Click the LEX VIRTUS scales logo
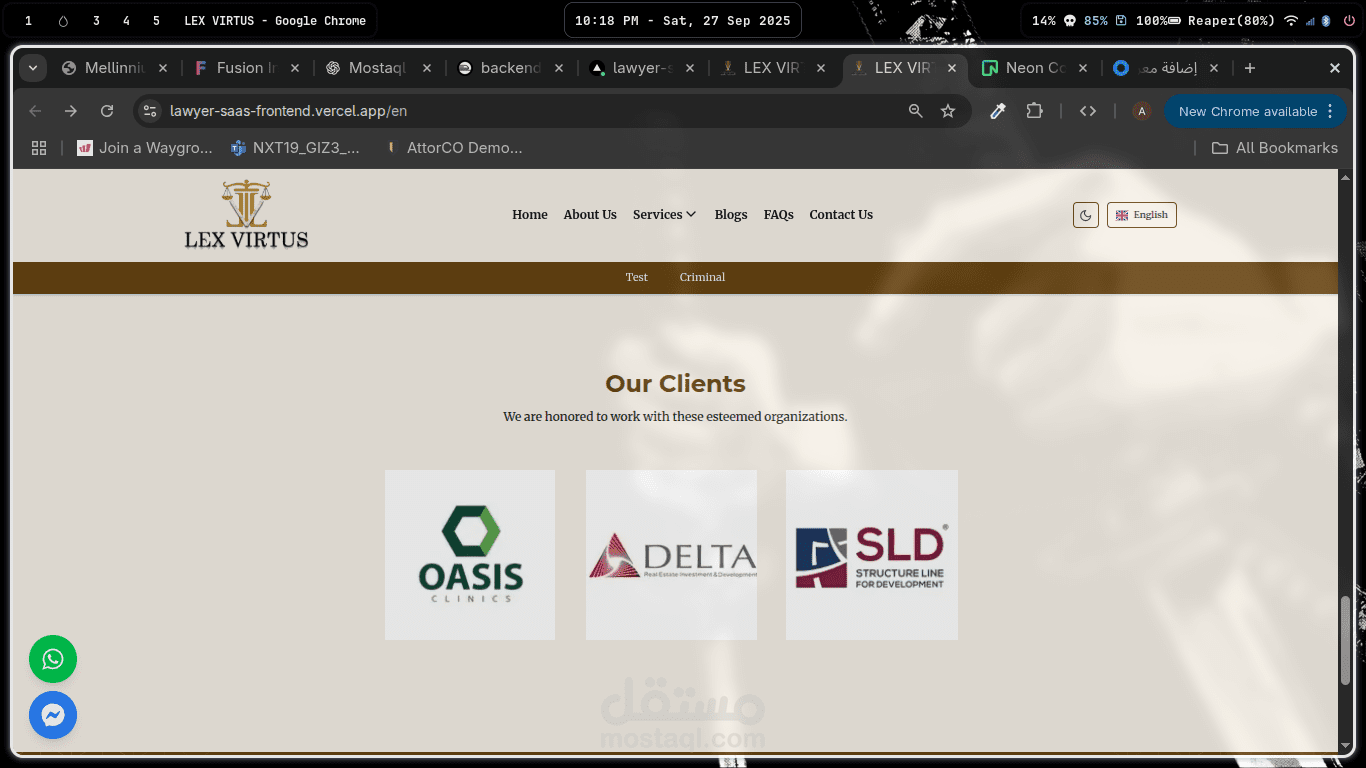 (x=246, y=214)
